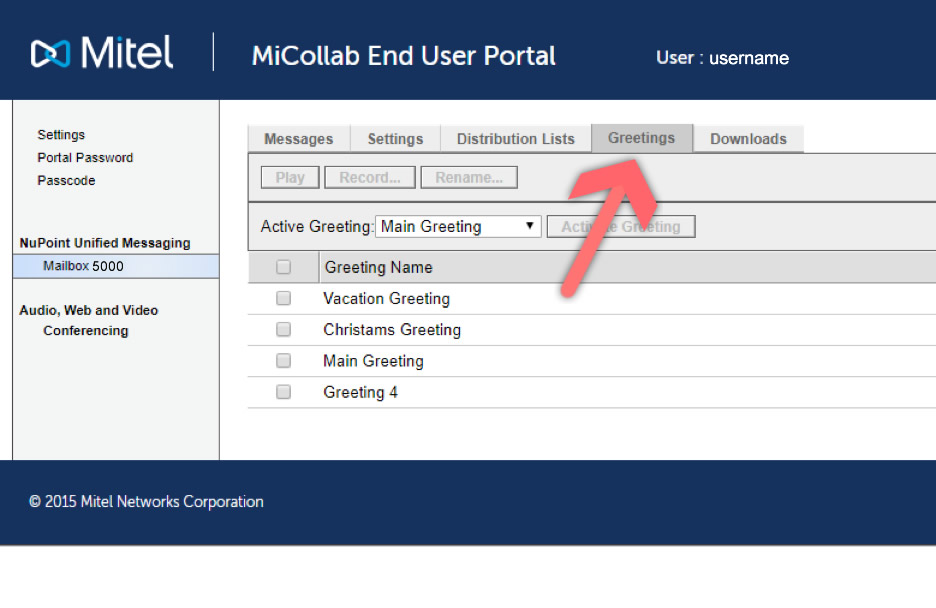Click the MiCollab End User Portal title
This screenshot has height=608, width=936.
[404, 56]
